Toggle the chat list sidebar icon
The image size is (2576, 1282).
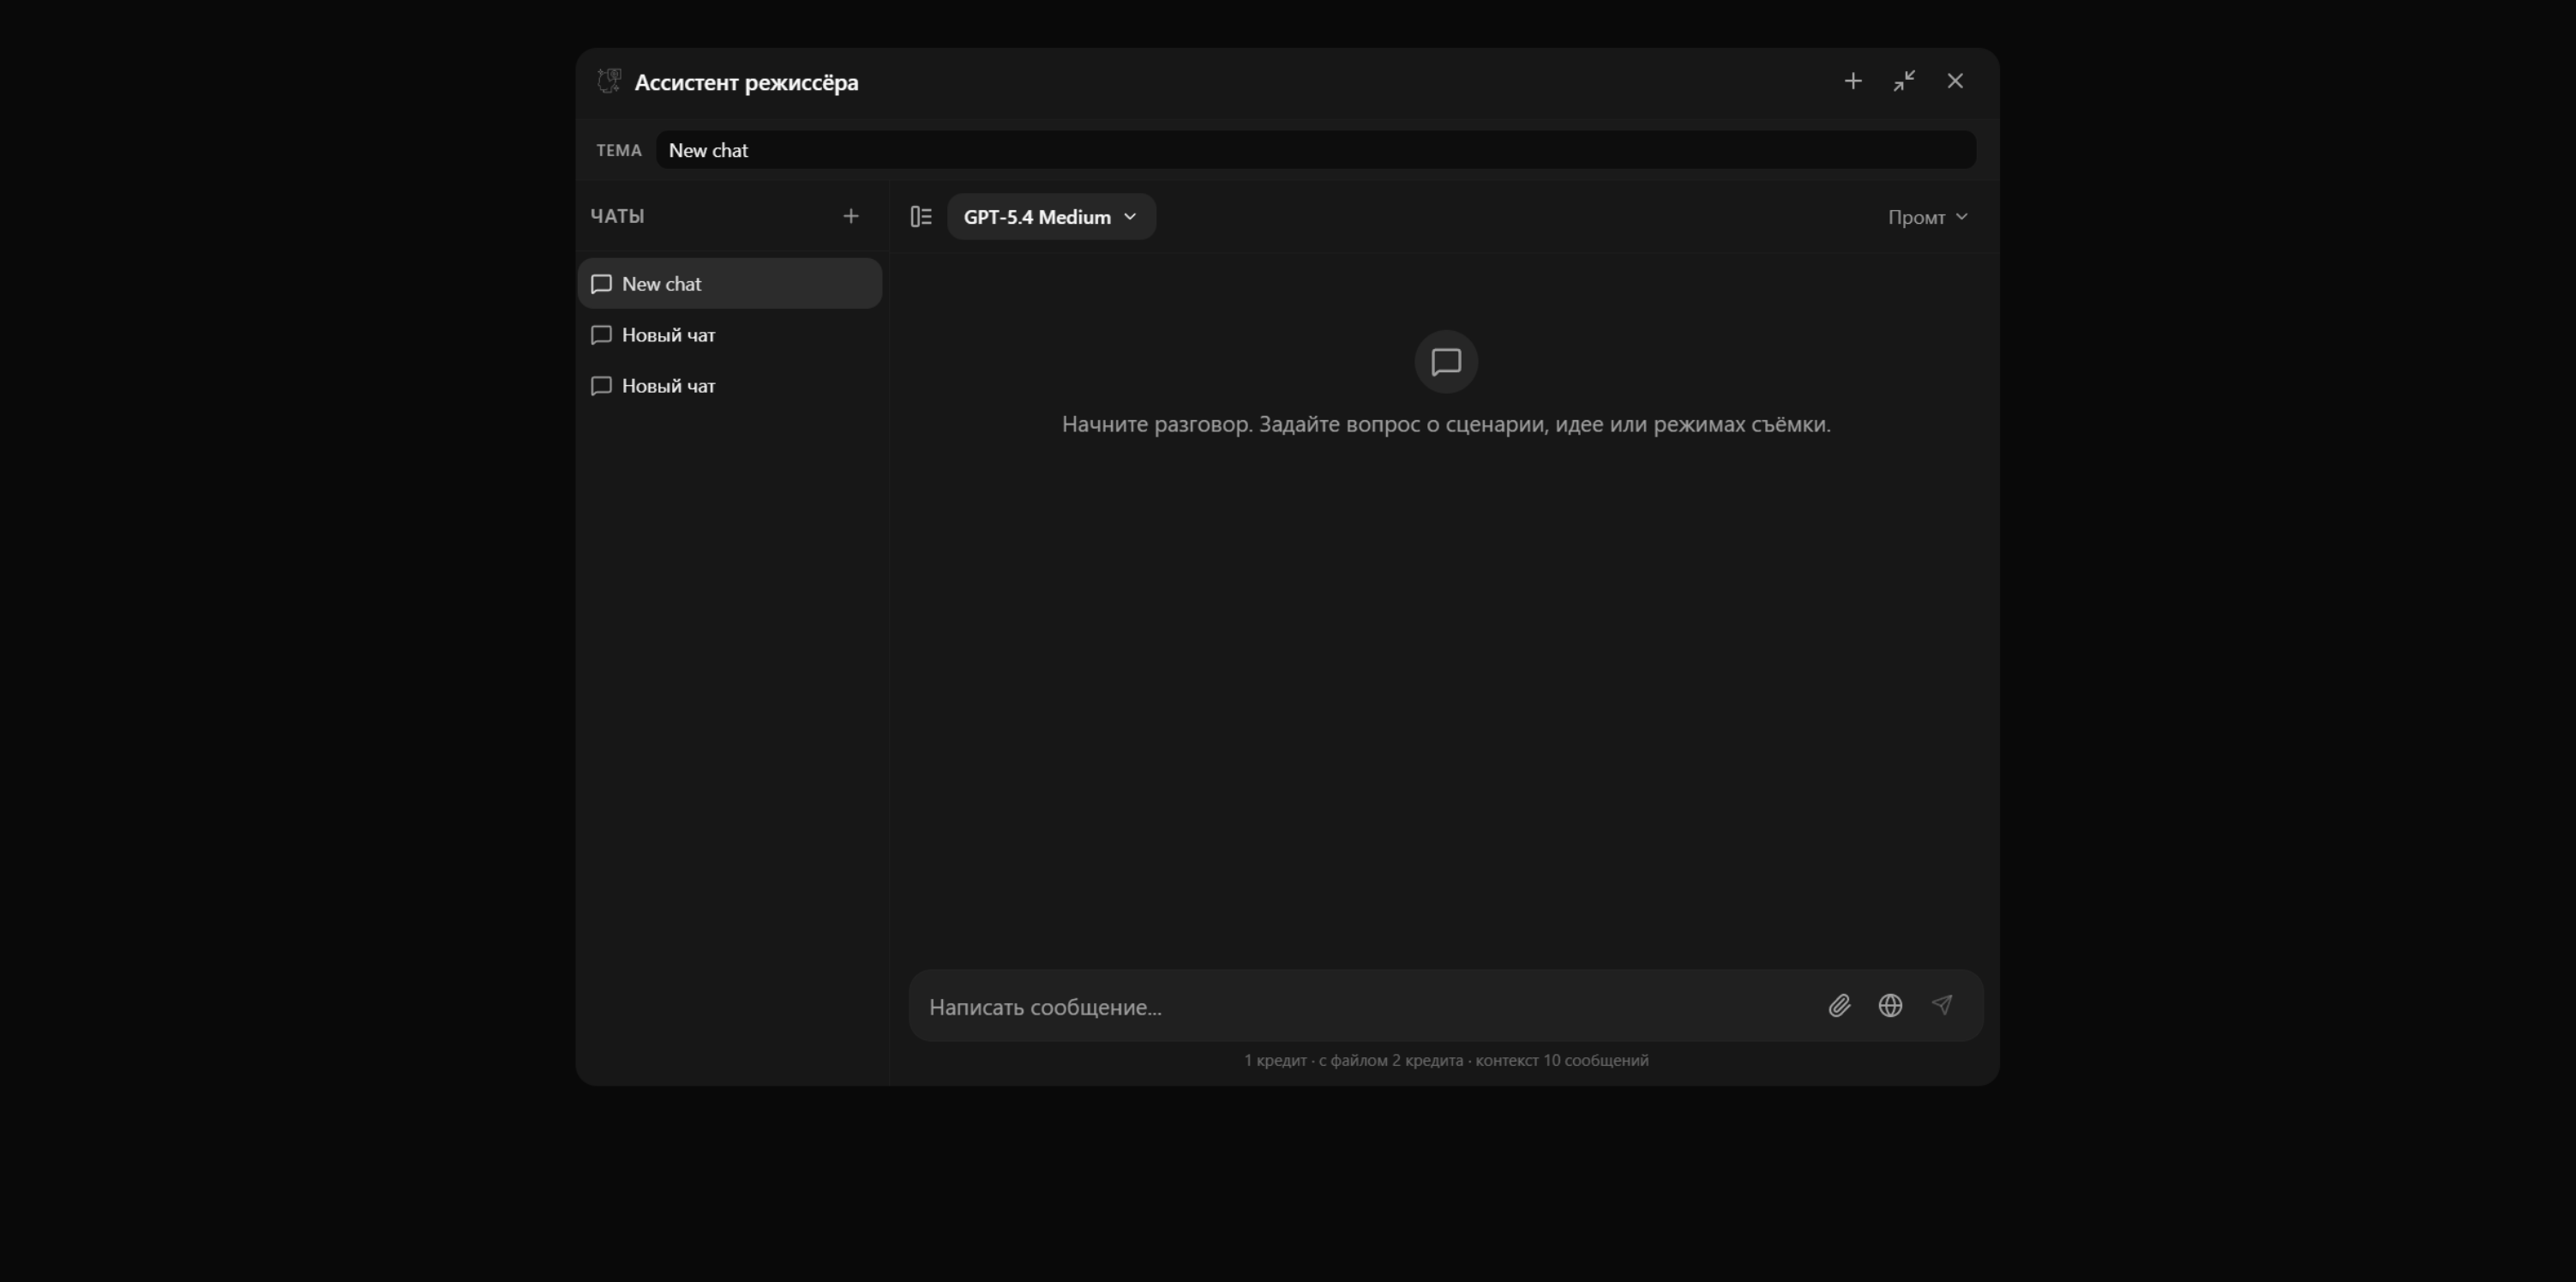point(921,217)
